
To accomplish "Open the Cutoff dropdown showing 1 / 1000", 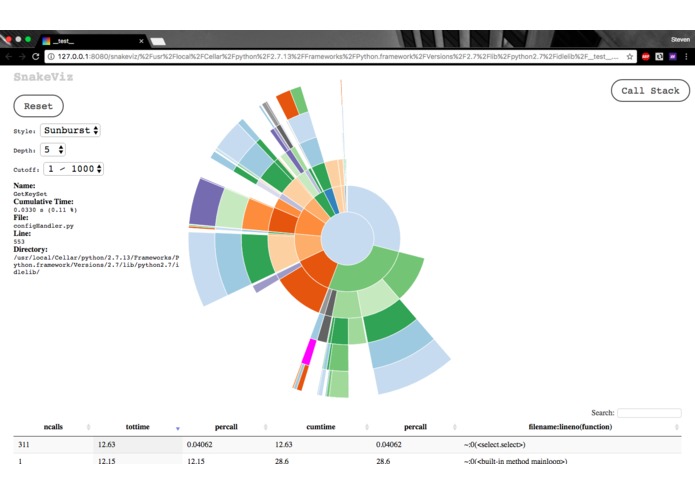I will pyautogui.click(x=74, y=169).
